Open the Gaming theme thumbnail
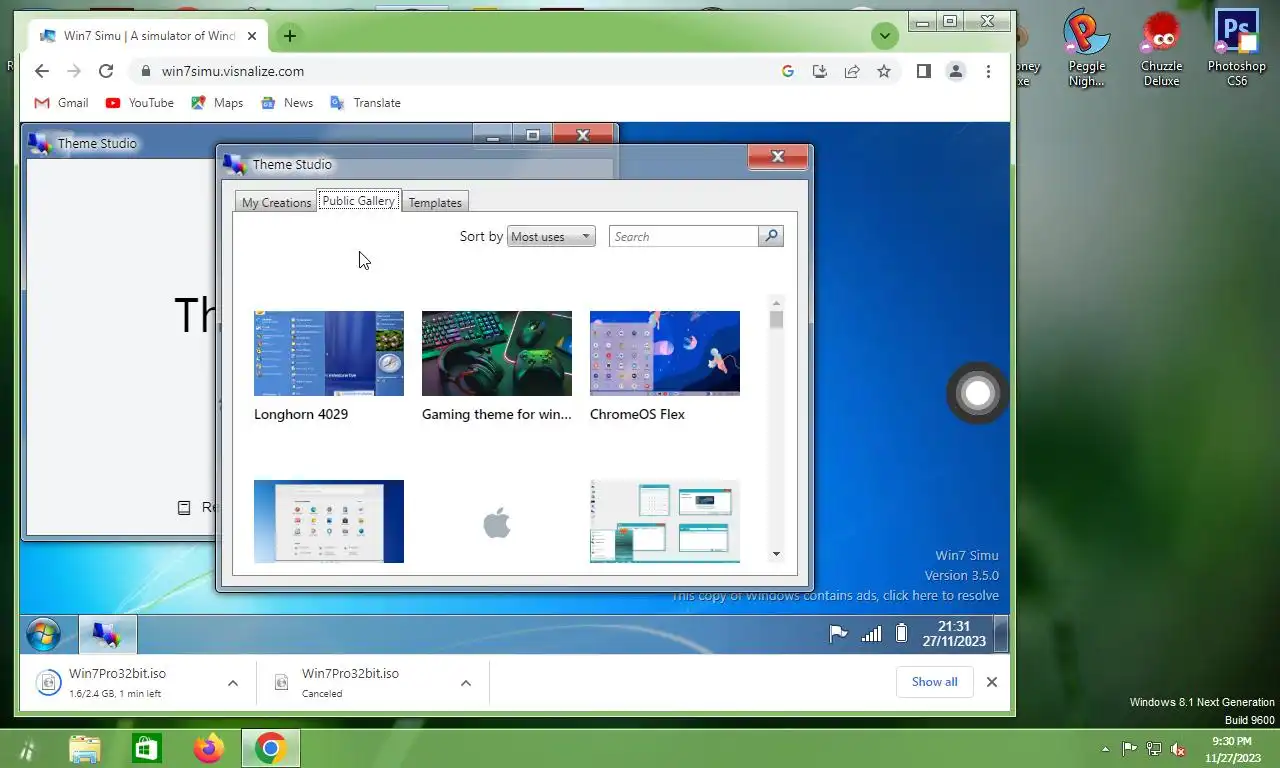 497,353
